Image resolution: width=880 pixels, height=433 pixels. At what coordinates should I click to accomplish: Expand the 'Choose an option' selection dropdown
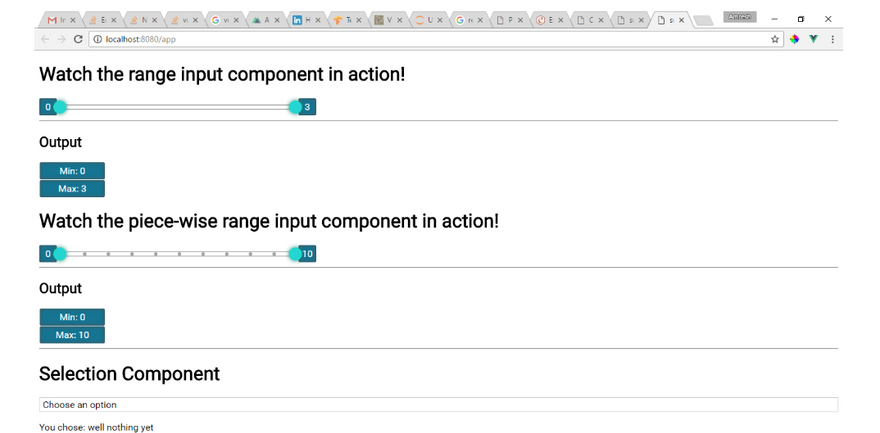click(438, 405)
